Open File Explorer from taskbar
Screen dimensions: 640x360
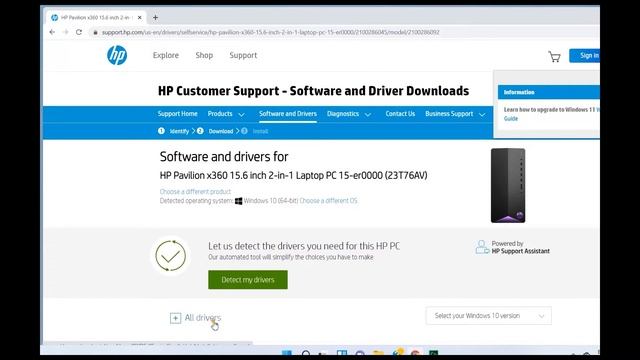378,353
